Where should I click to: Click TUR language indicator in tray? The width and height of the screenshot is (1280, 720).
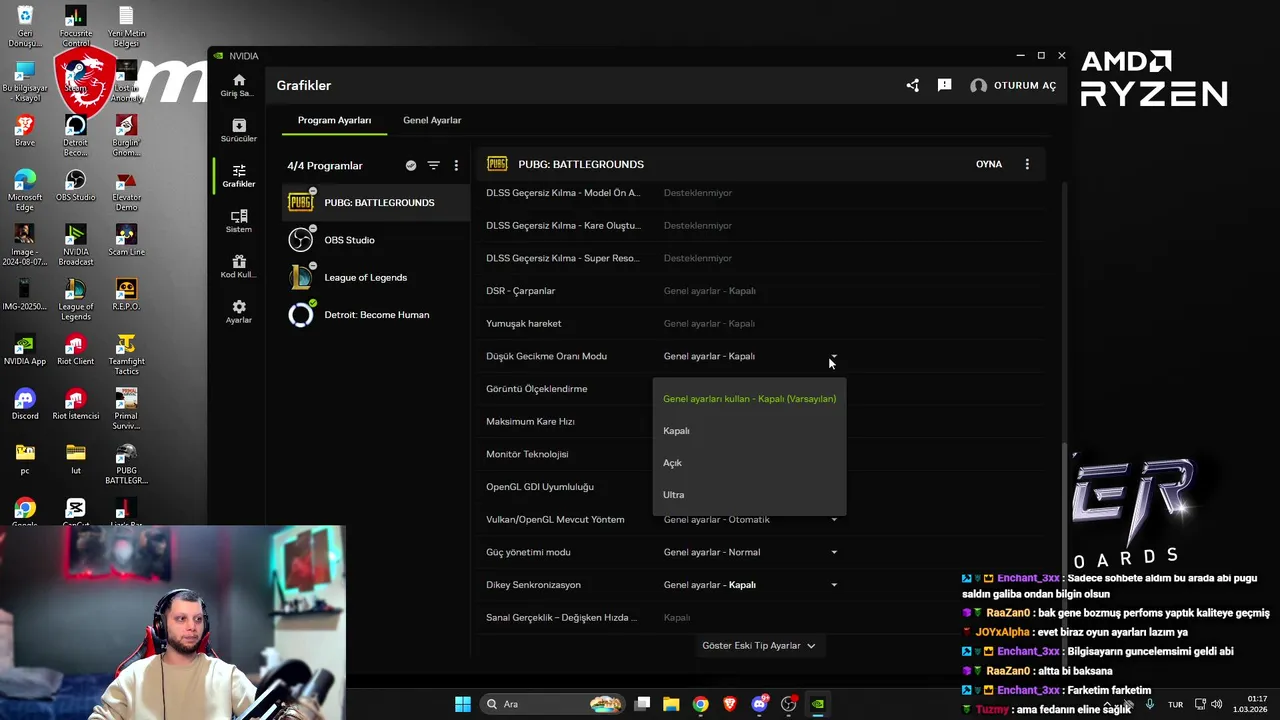click(1176, 704)
